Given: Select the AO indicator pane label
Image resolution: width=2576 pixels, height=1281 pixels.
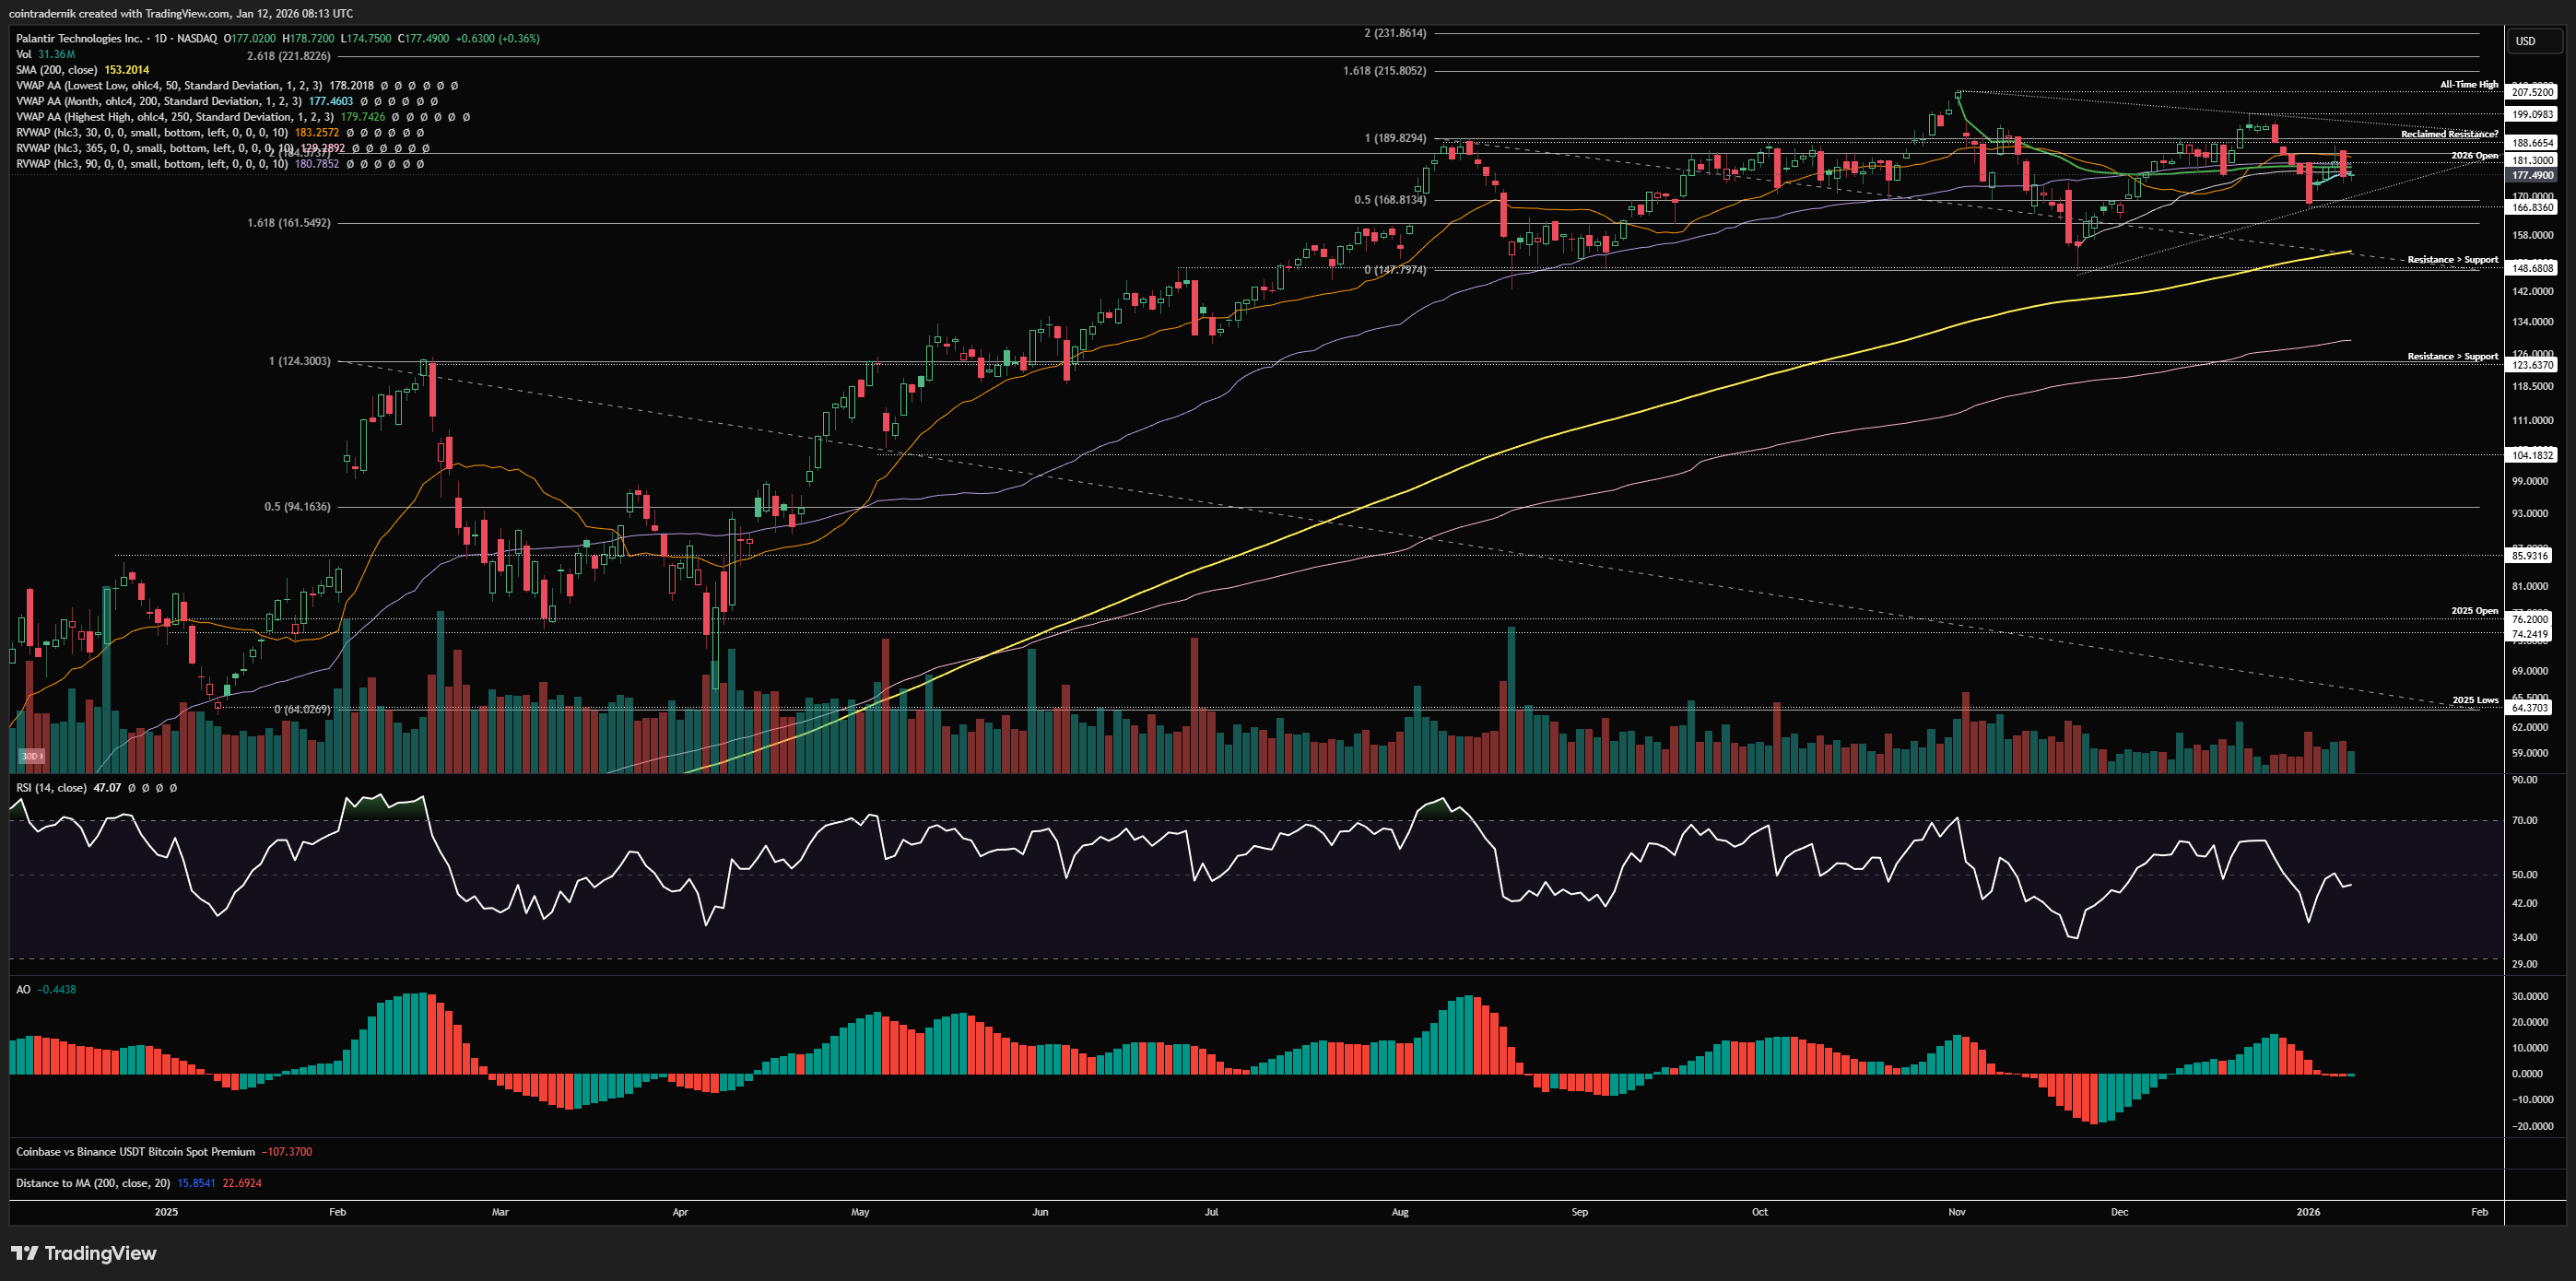Looking at the screenshot, I should click(x=23, y=989).
